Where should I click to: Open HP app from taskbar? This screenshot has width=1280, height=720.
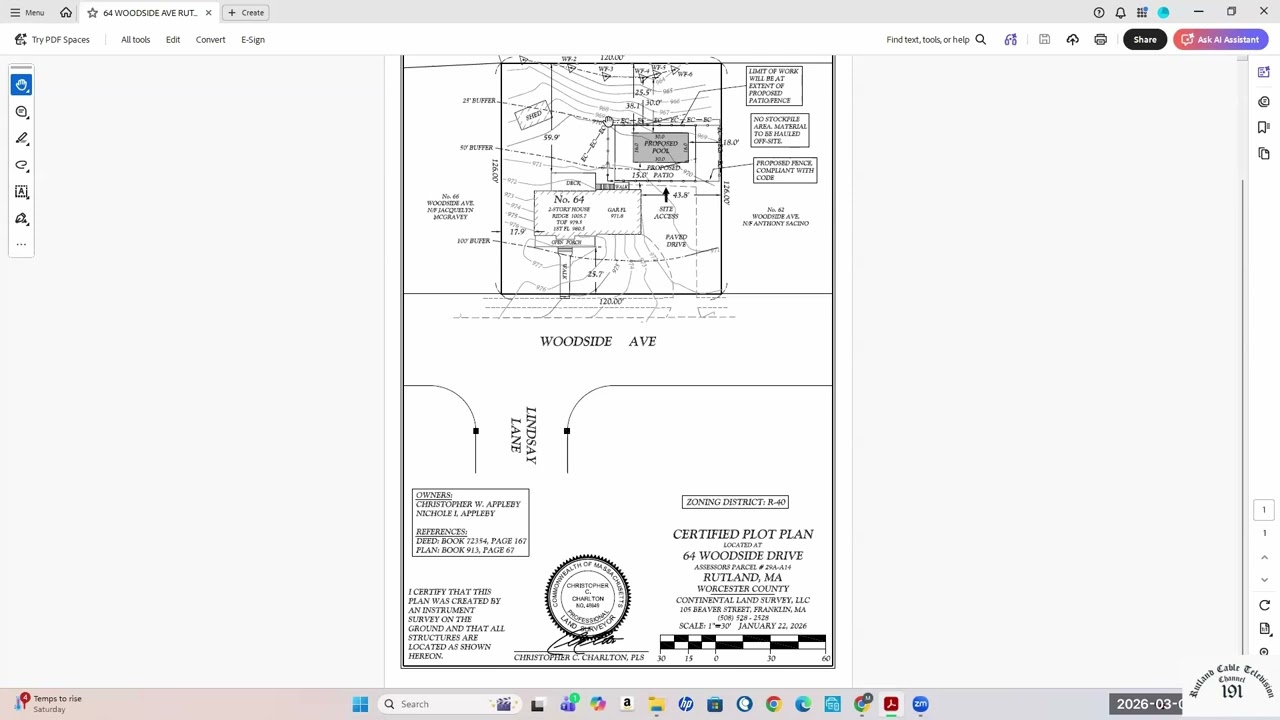pyautogui.click(x=686, y=704)
